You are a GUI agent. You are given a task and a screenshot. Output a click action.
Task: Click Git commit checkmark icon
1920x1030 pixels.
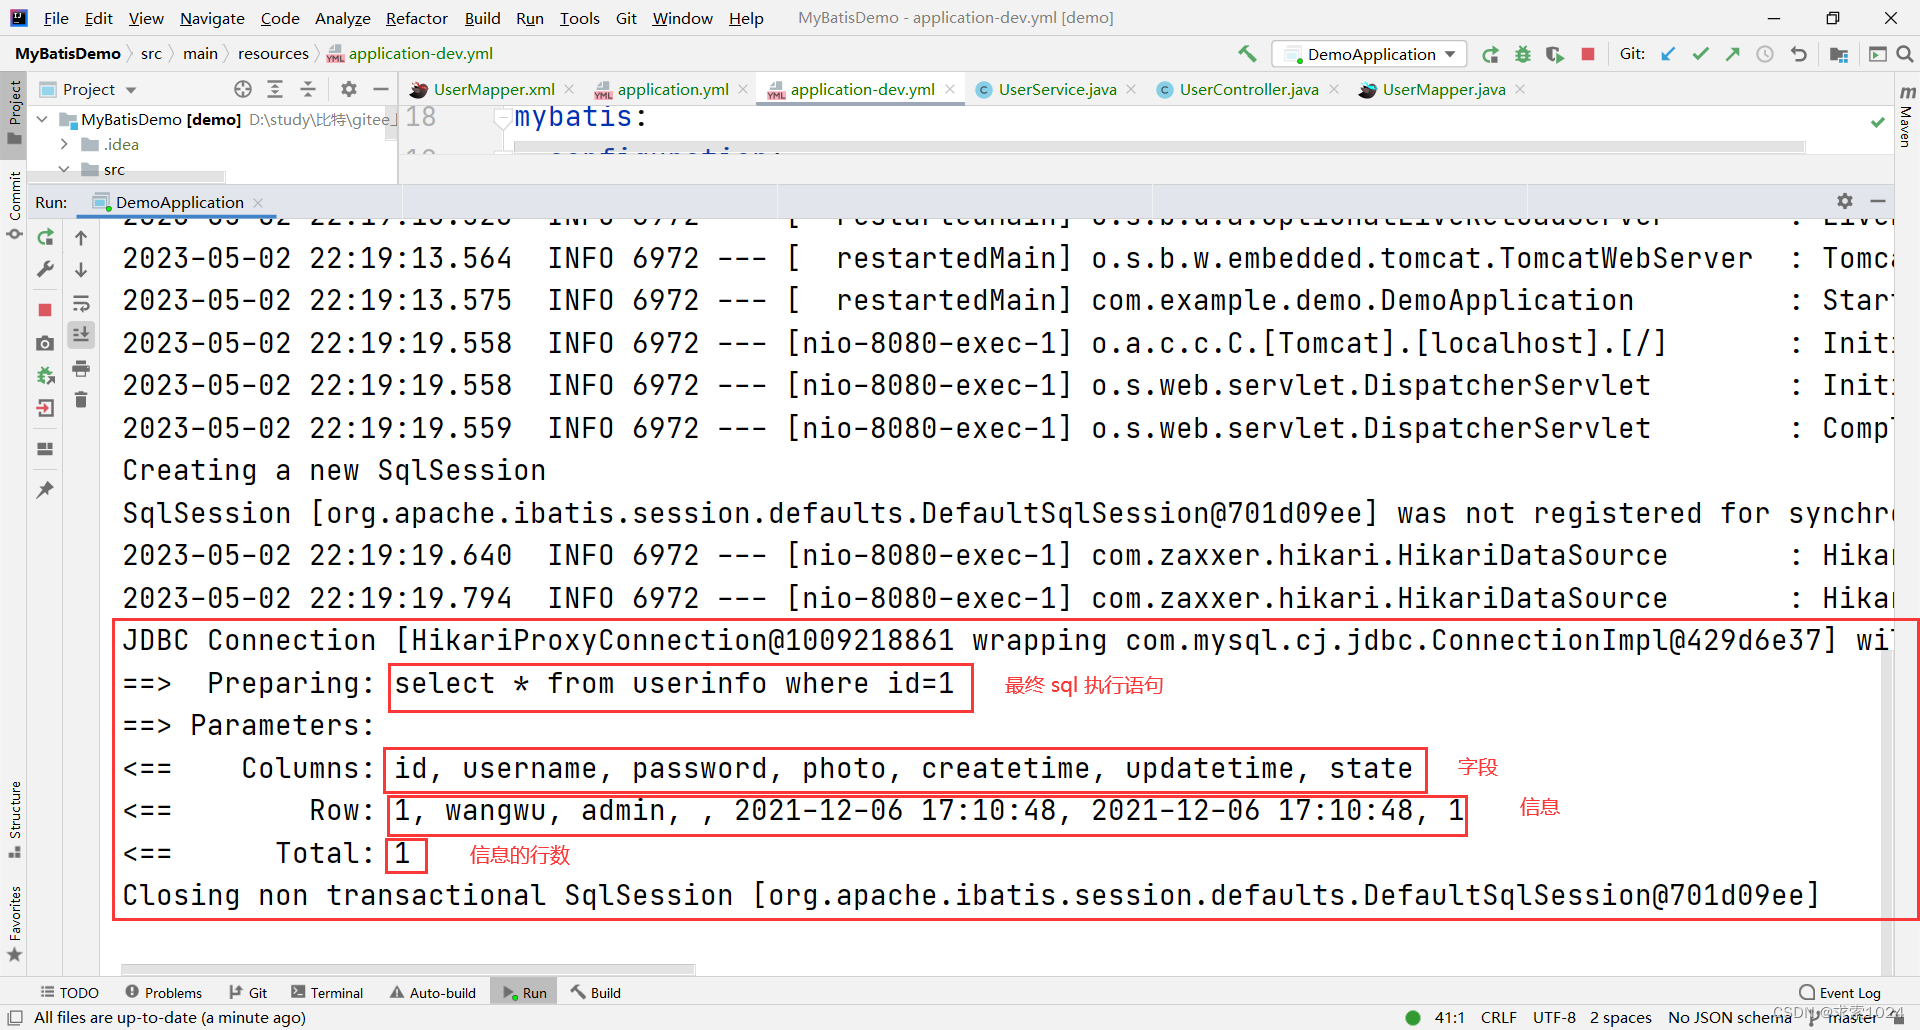[1700, 54]
